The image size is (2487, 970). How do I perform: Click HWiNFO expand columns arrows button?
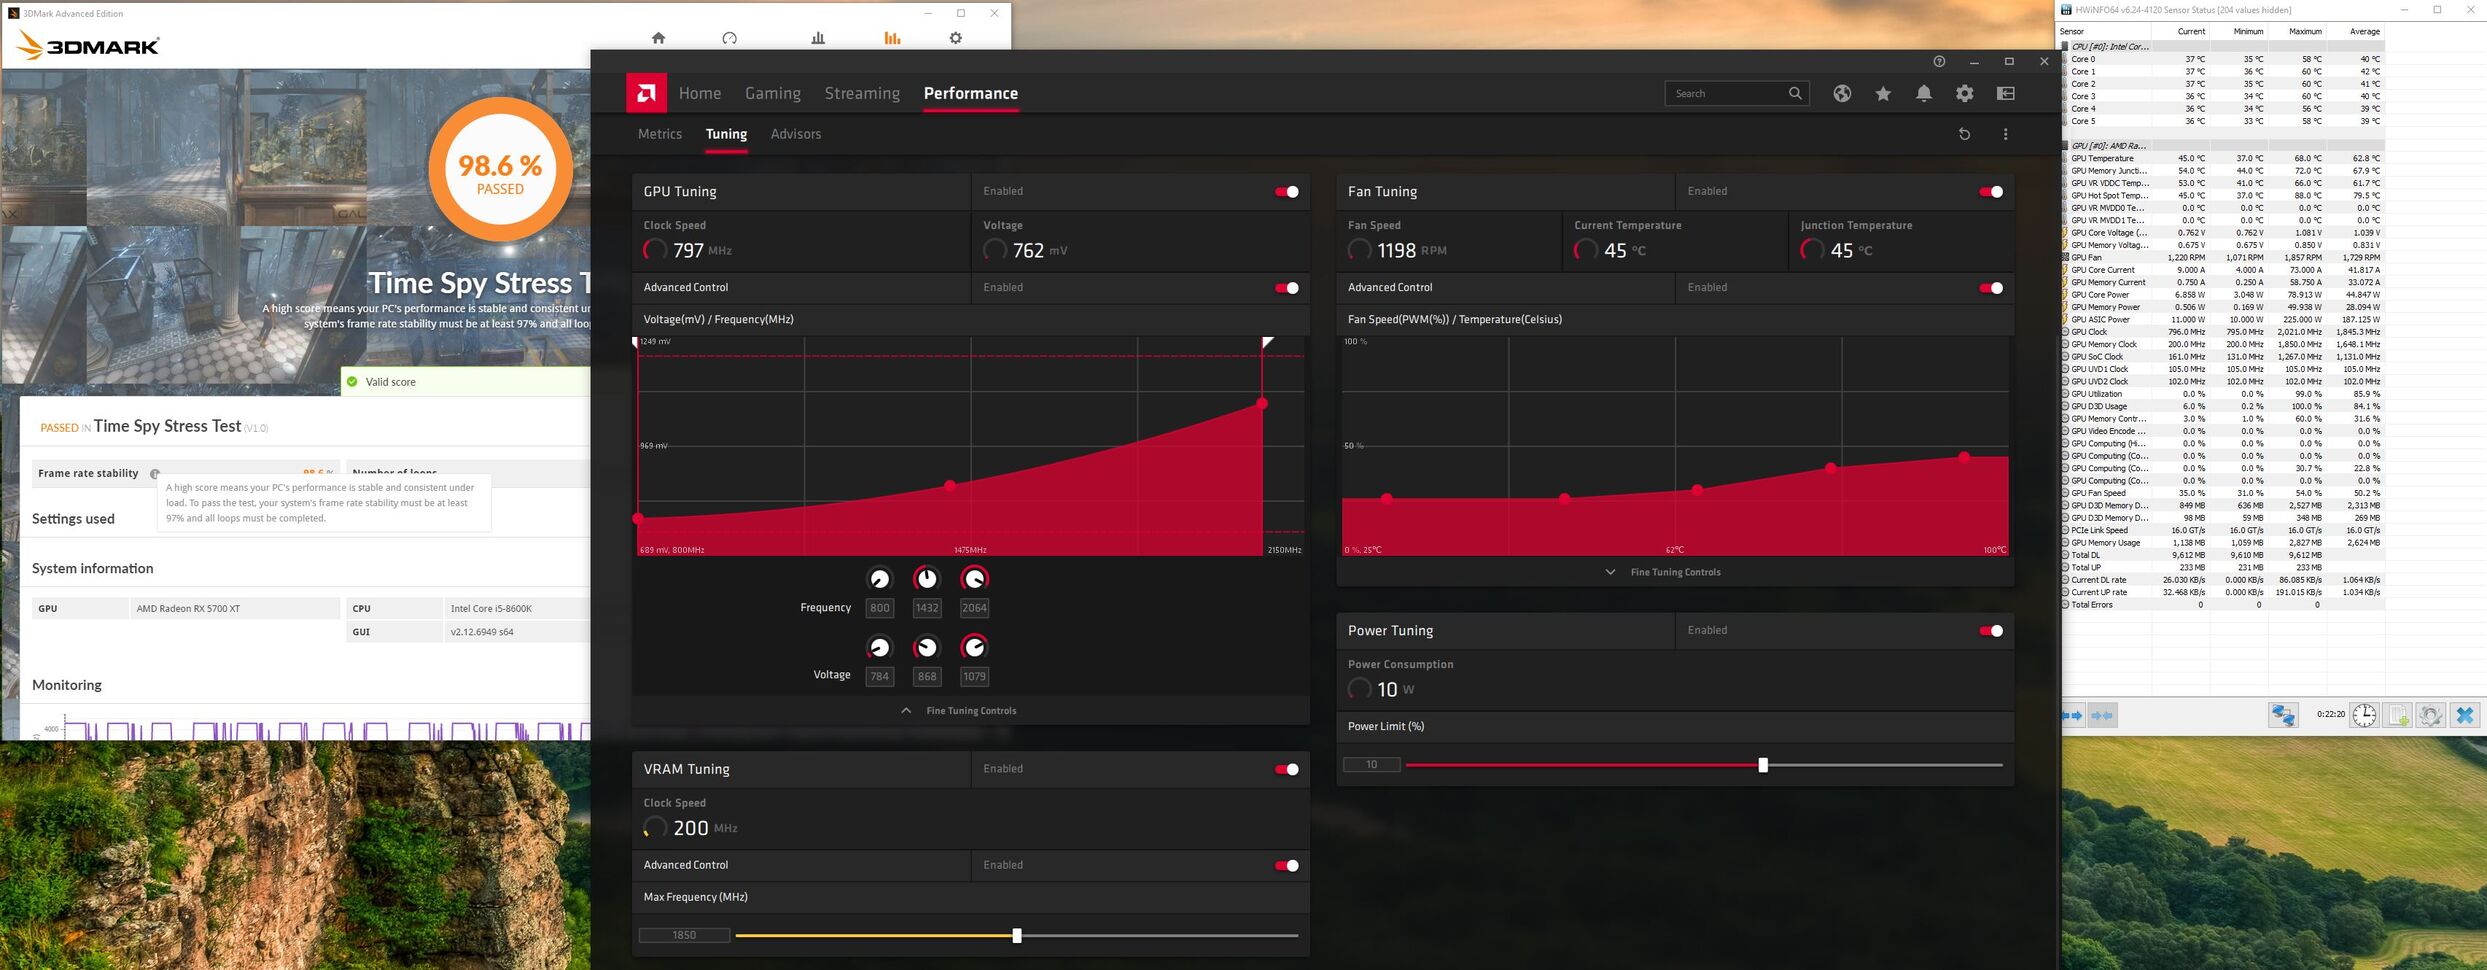(x=2072, y=715)
